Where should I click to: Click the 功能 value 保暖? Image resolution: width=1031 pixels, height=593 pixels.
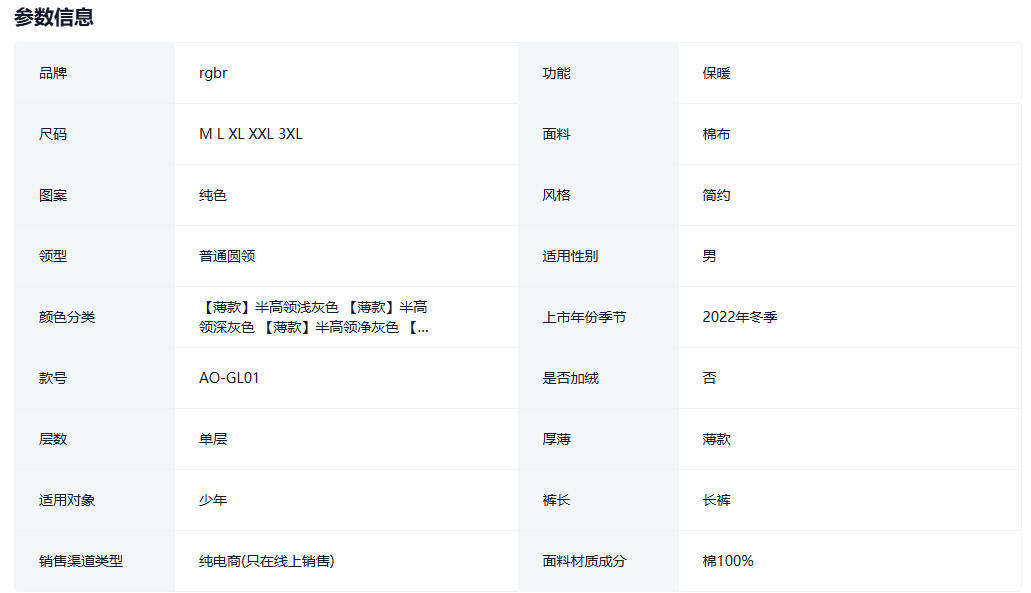coord(716,73)
